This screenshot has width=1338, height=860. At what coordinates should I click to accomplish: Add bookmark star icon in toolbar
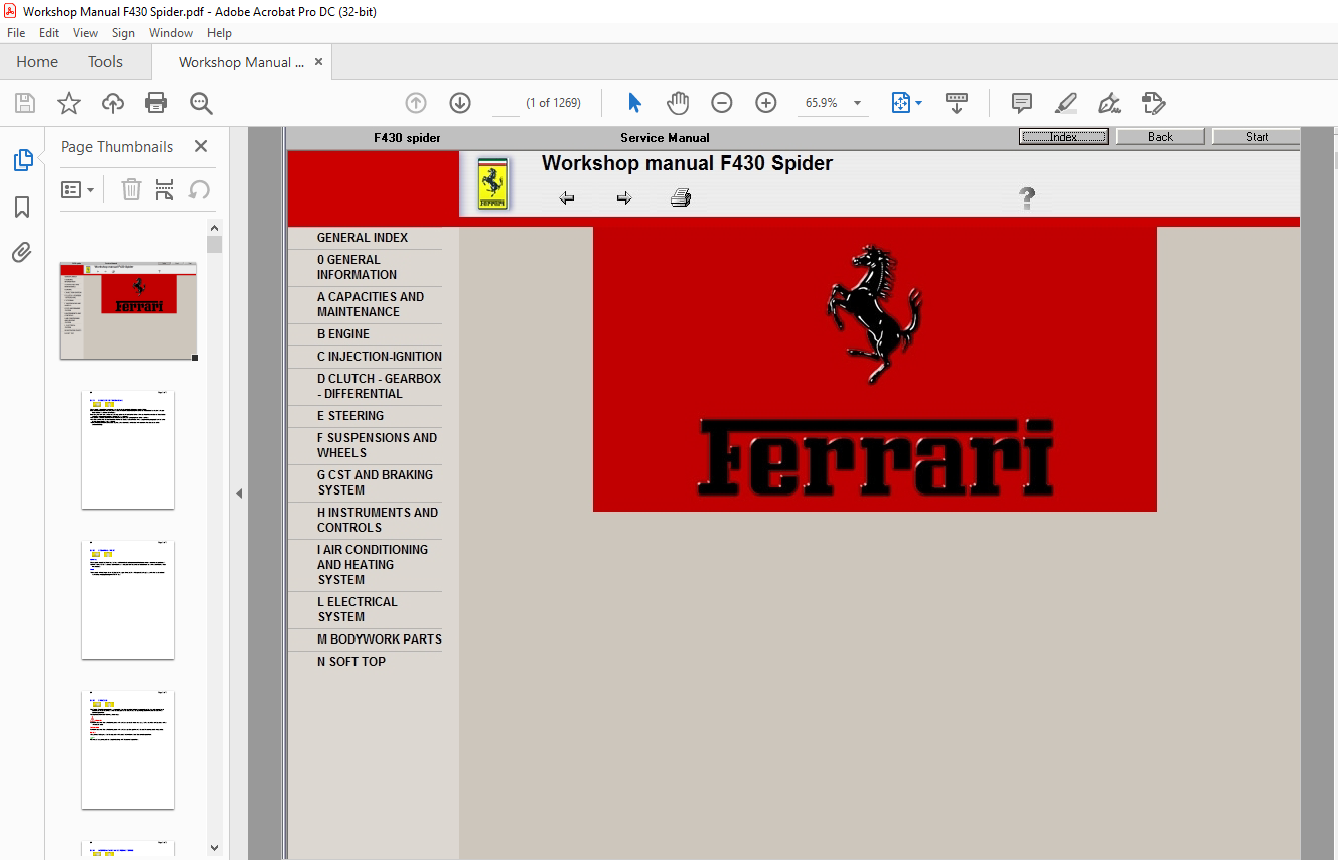tap(69, 103)
